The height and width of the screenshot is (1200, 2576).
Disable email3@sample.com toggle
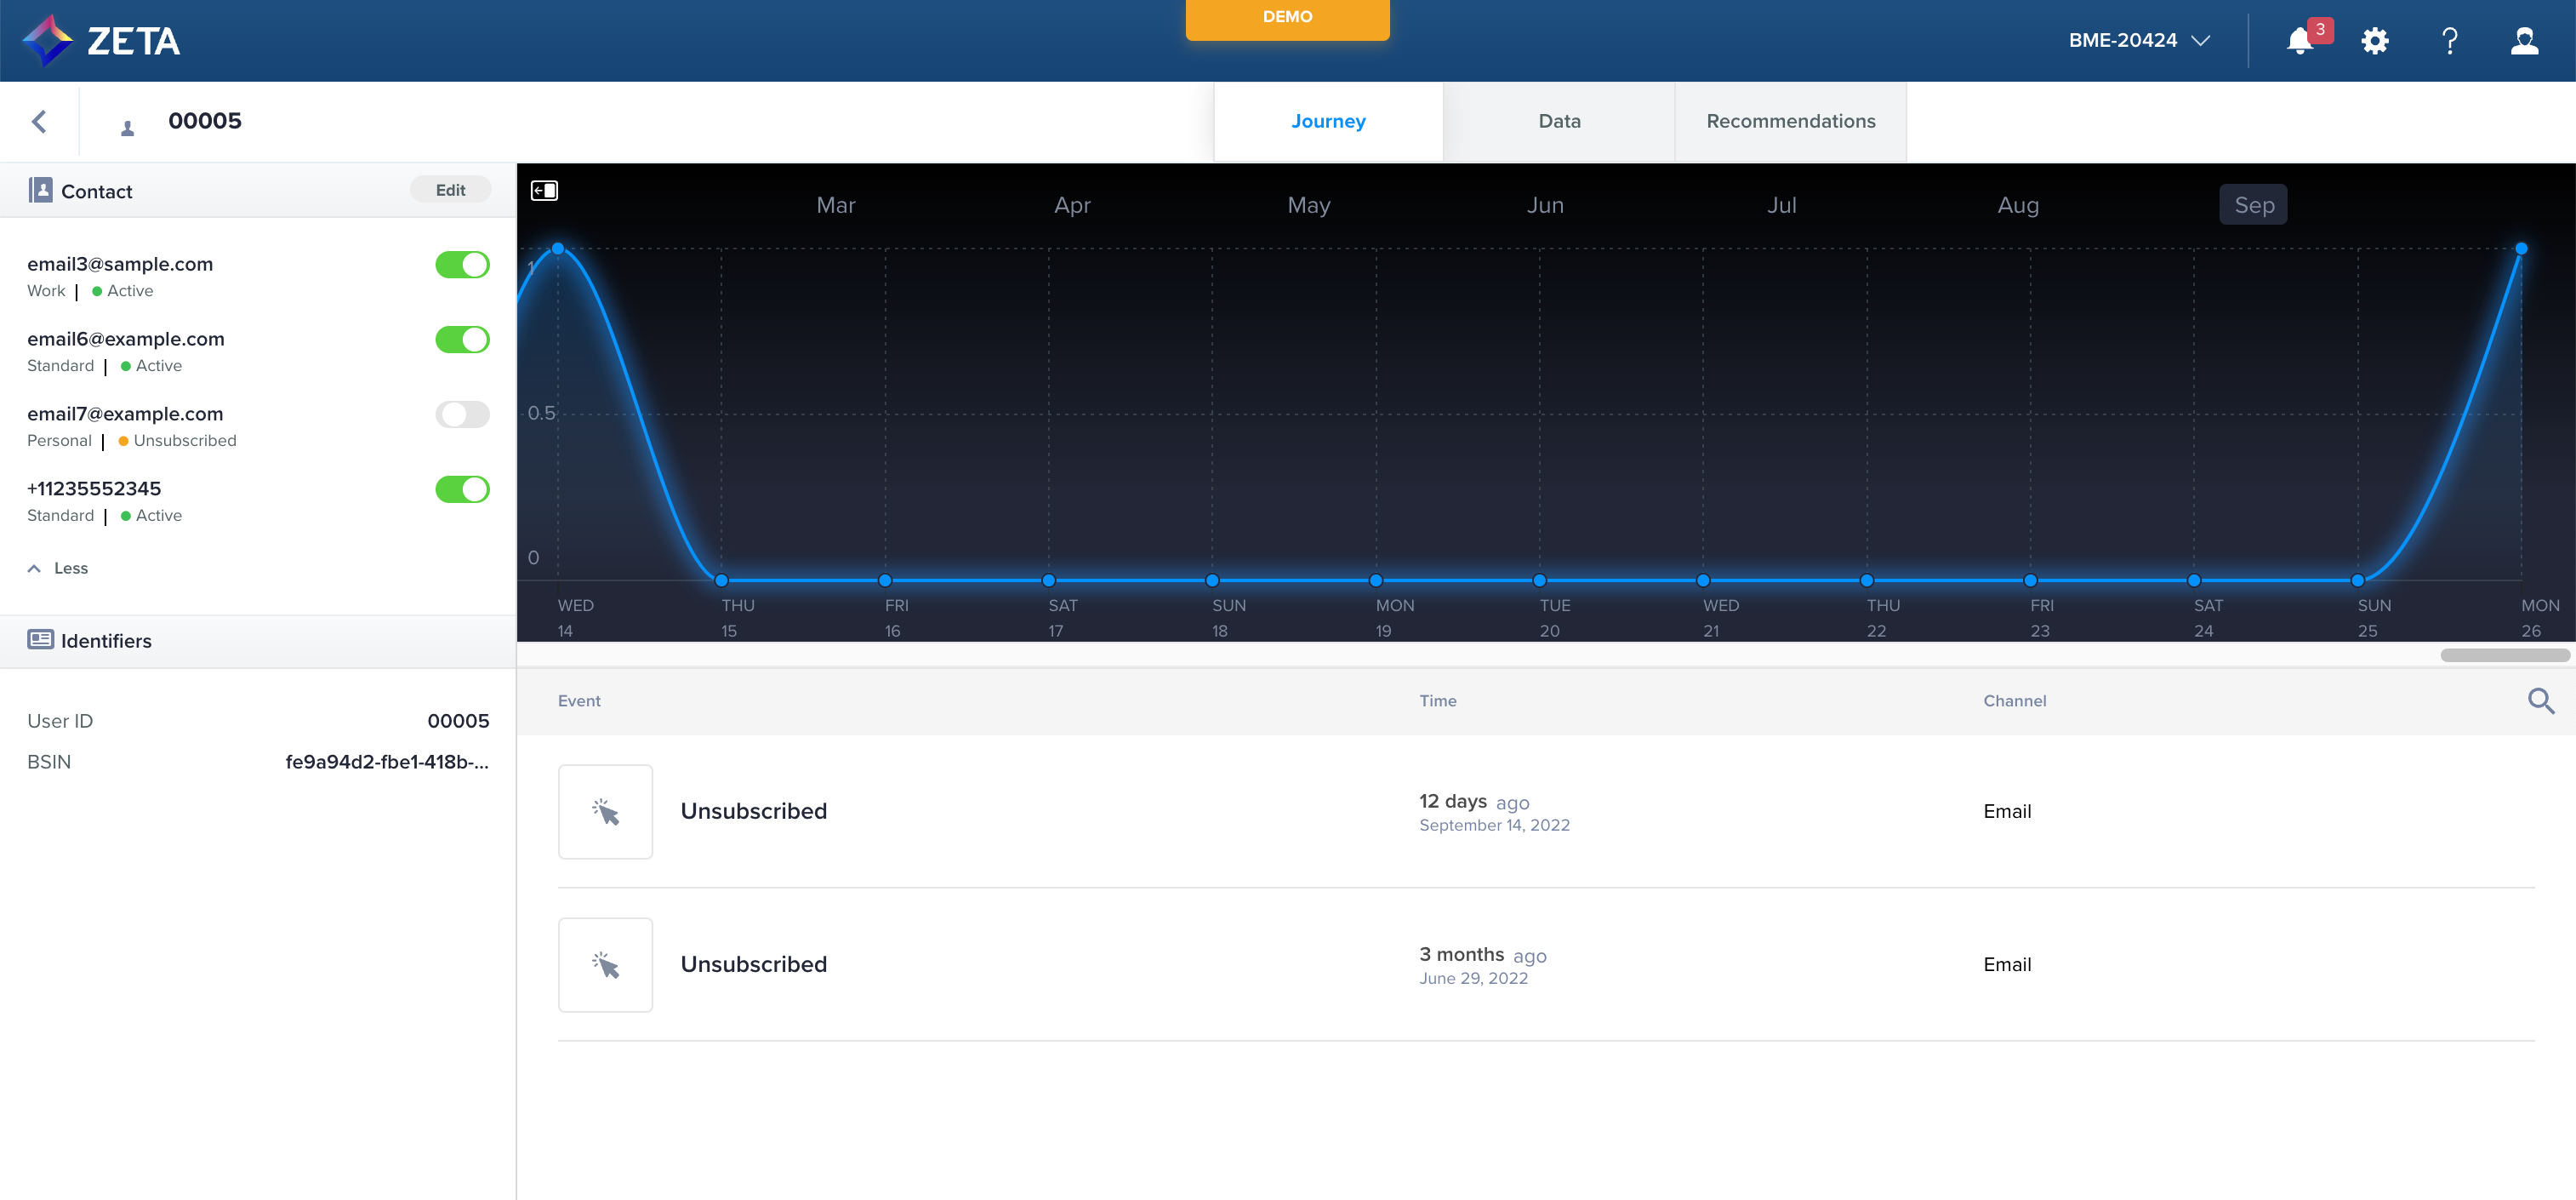click(462, 265)
